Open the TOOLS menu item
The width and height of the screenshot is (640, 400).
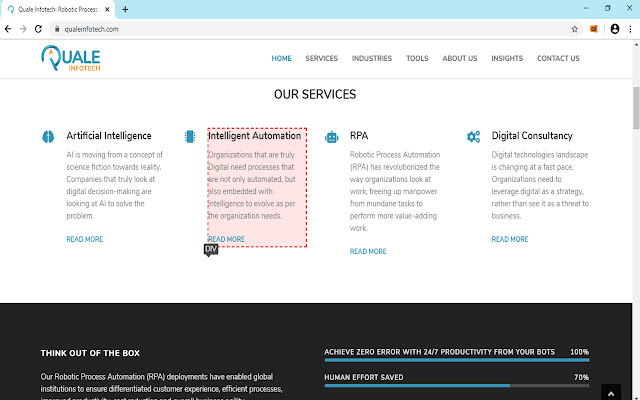(417, 58)
